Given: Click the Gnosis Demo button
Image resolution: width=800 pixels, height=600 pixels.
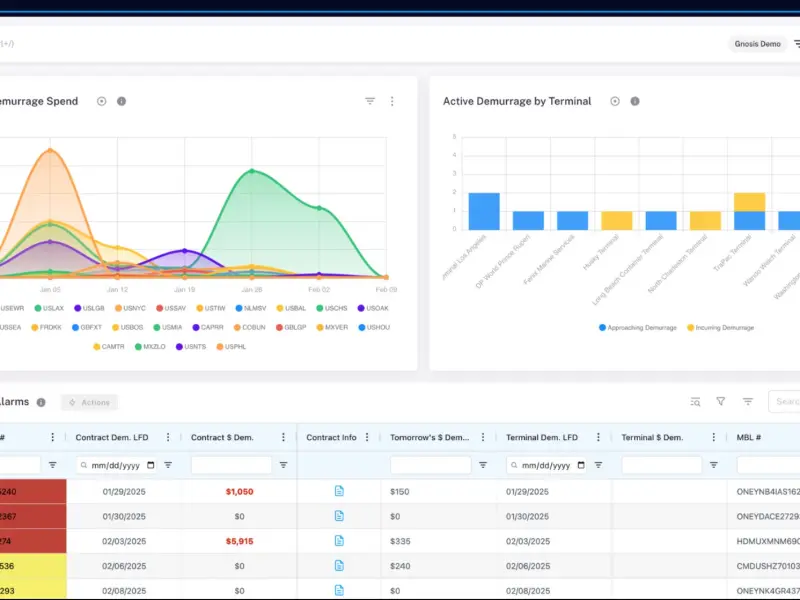Looking at the screenshot, I should coord(757,44).
